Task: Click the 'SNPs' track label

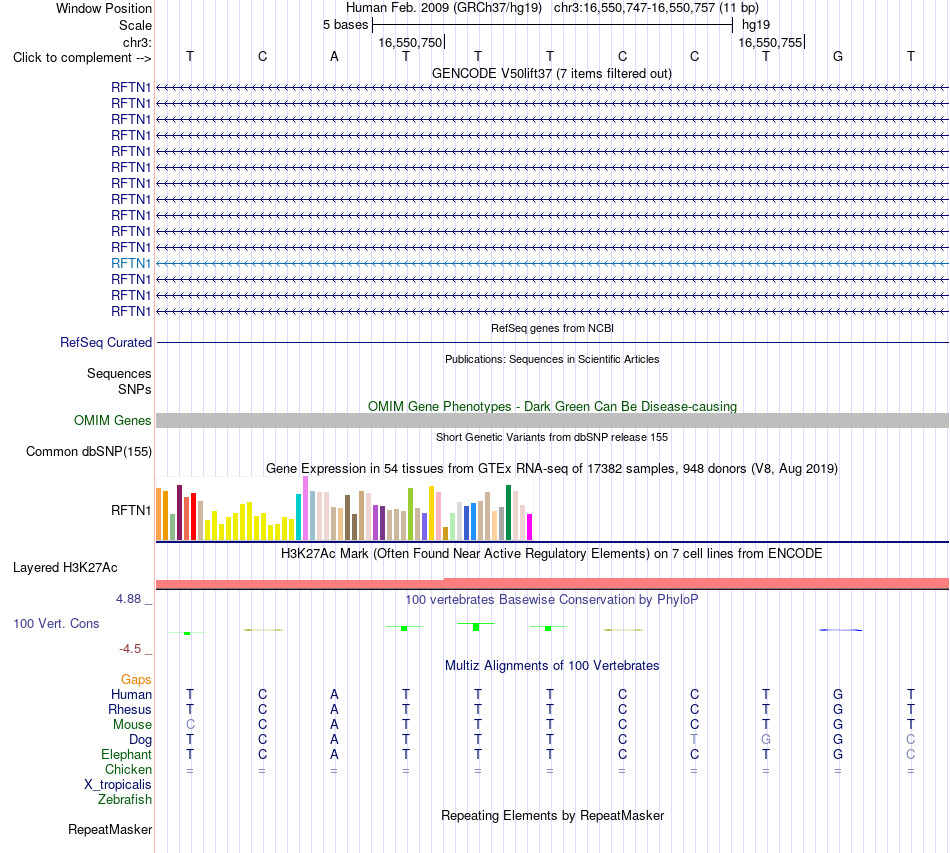Action: pyautogui.click(x=135, y=390)
